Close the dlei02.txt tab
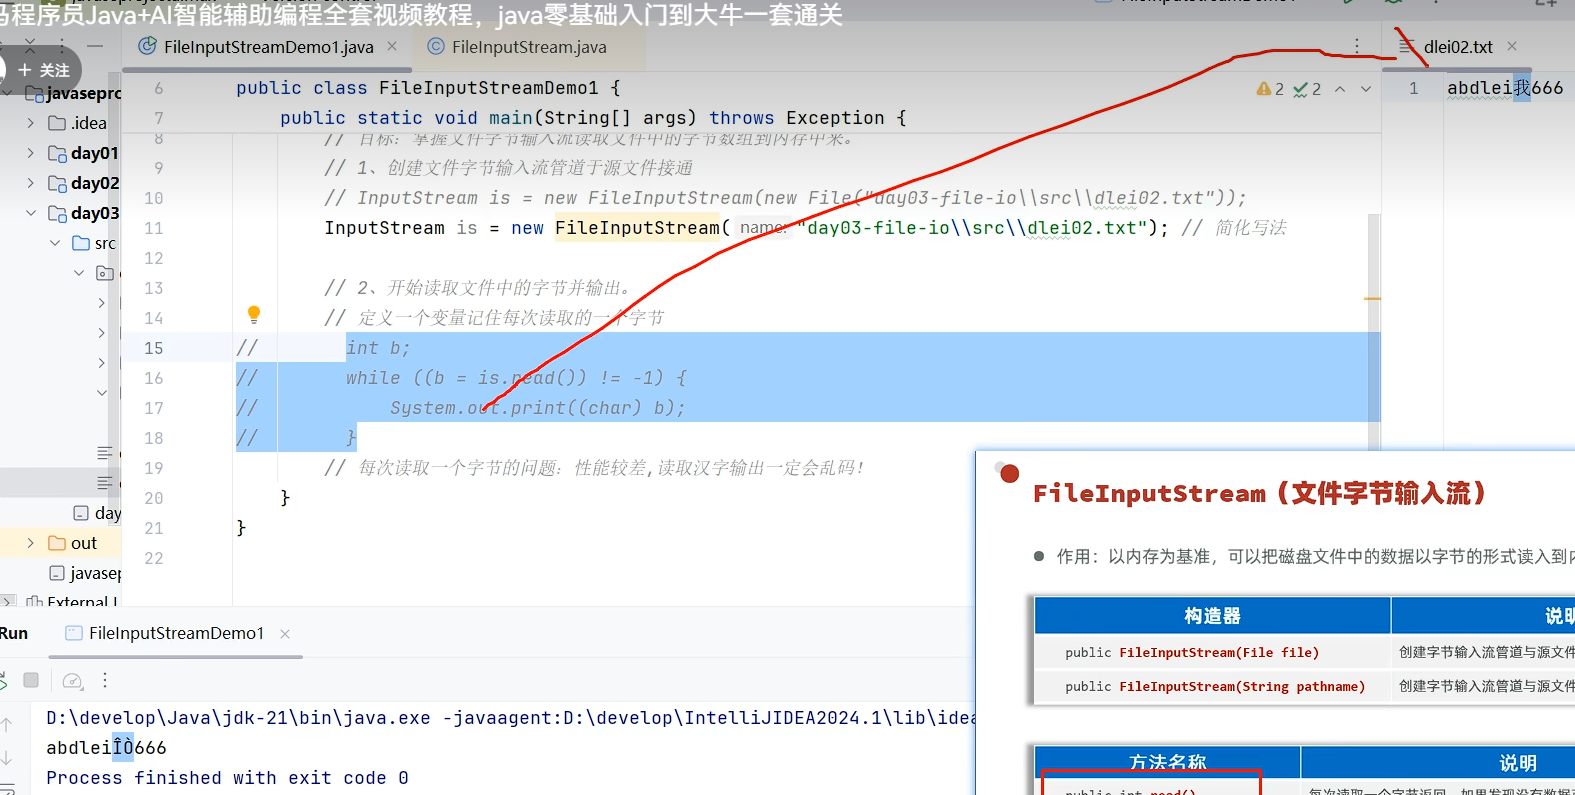The image size is (1575, 795). tap(1512, 46)
